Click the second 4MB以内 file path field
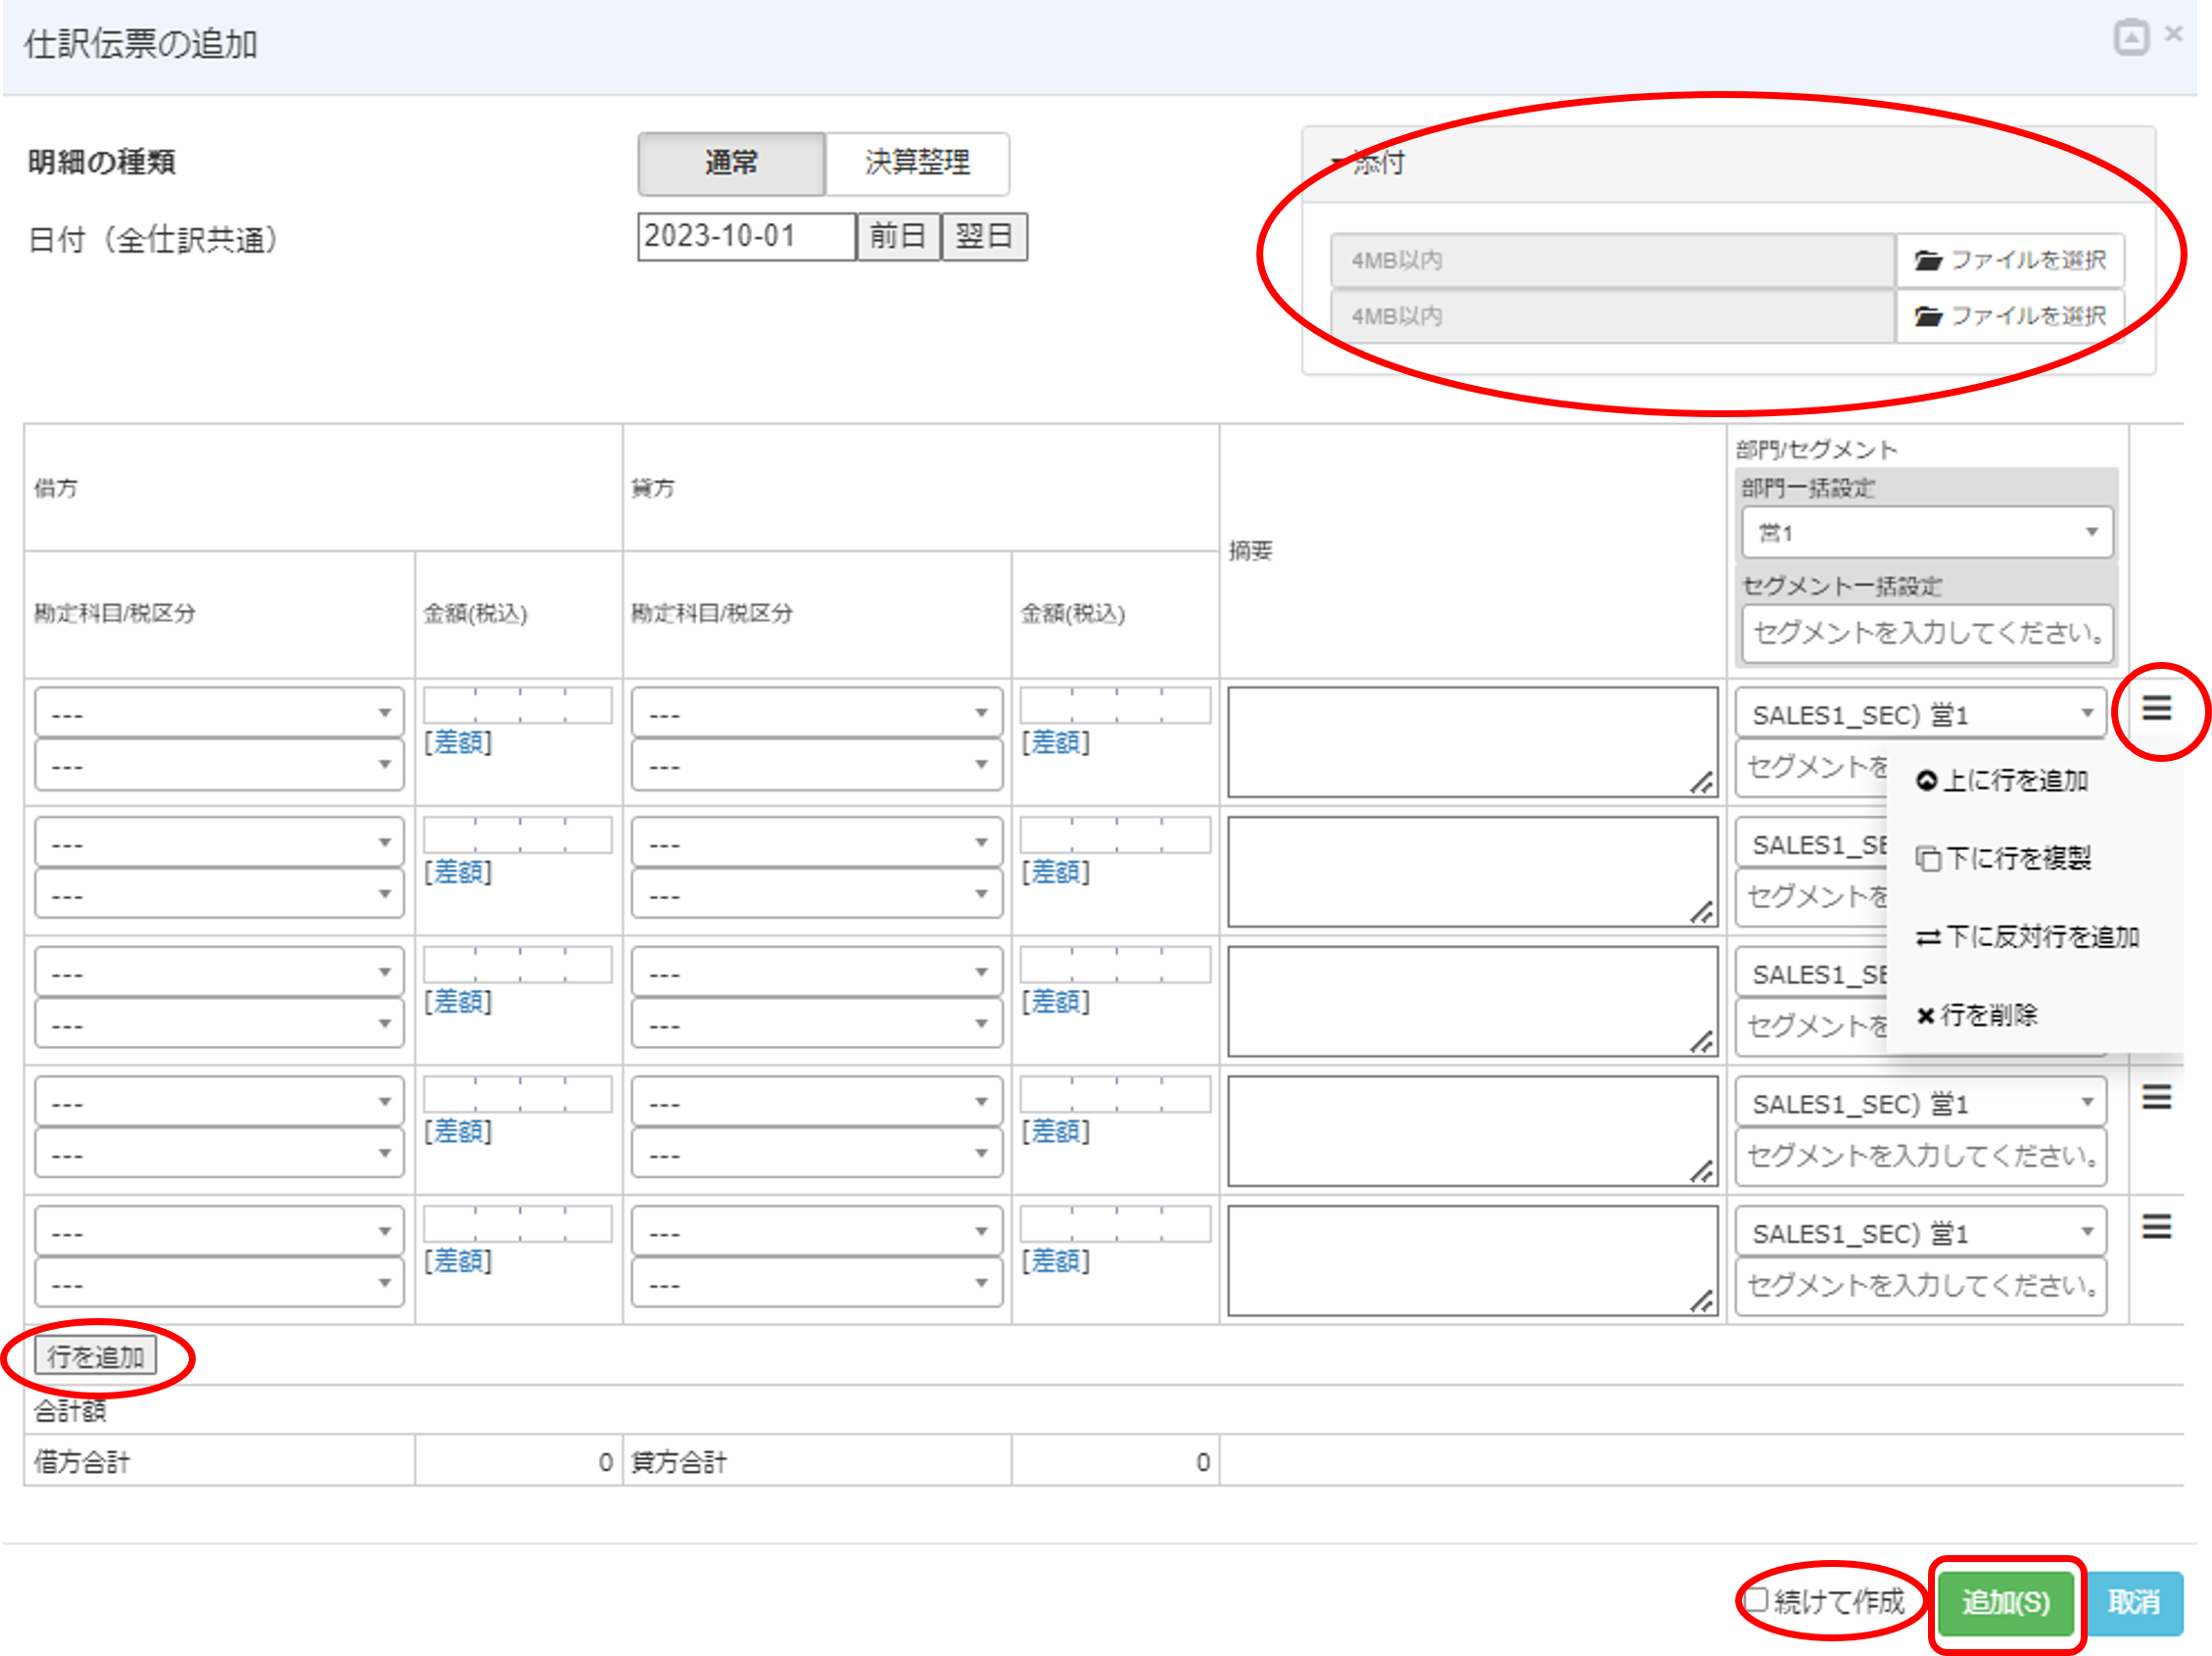 point(1612,316)
